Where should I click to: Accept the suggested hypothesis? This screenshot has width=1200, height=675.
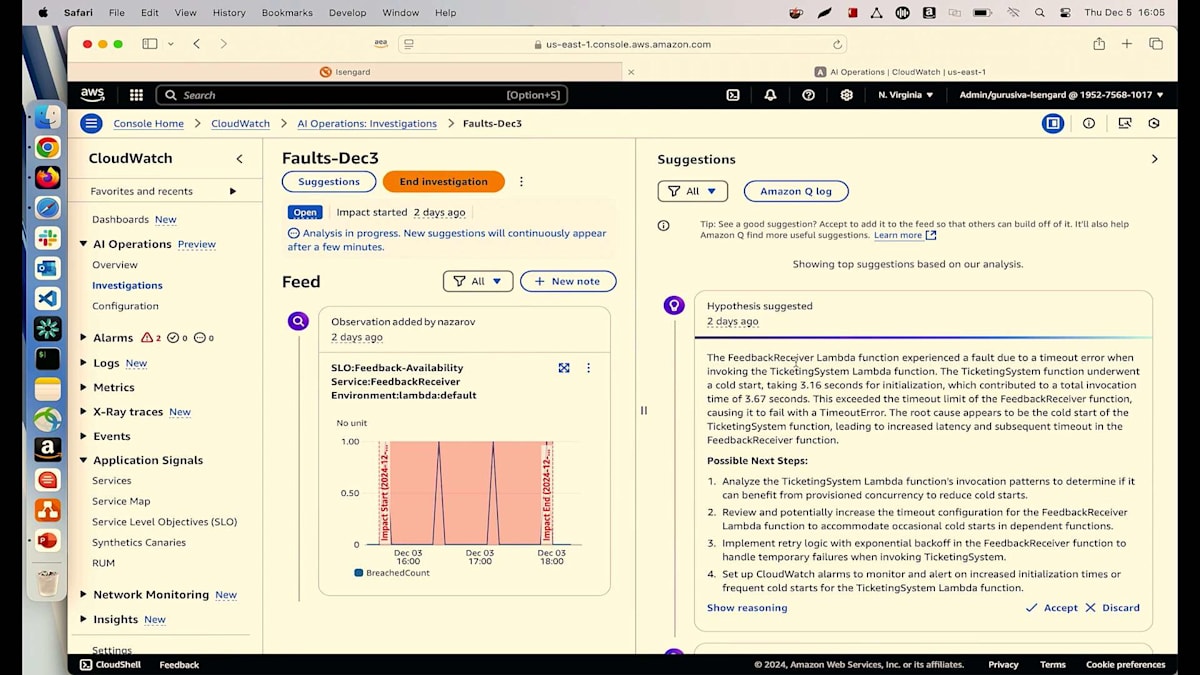pyautogui.click(x=1052, y=608)
